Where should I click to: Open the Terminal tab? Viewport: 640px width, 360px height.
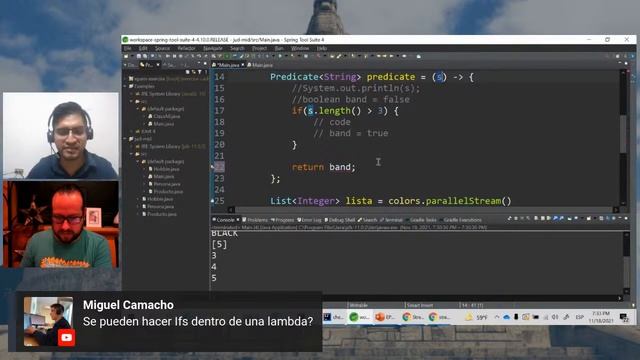pyautogui.click(x=391, y=220)
